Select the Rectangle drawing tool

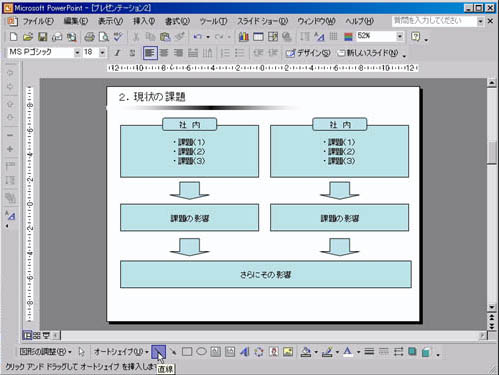[187, 352]
